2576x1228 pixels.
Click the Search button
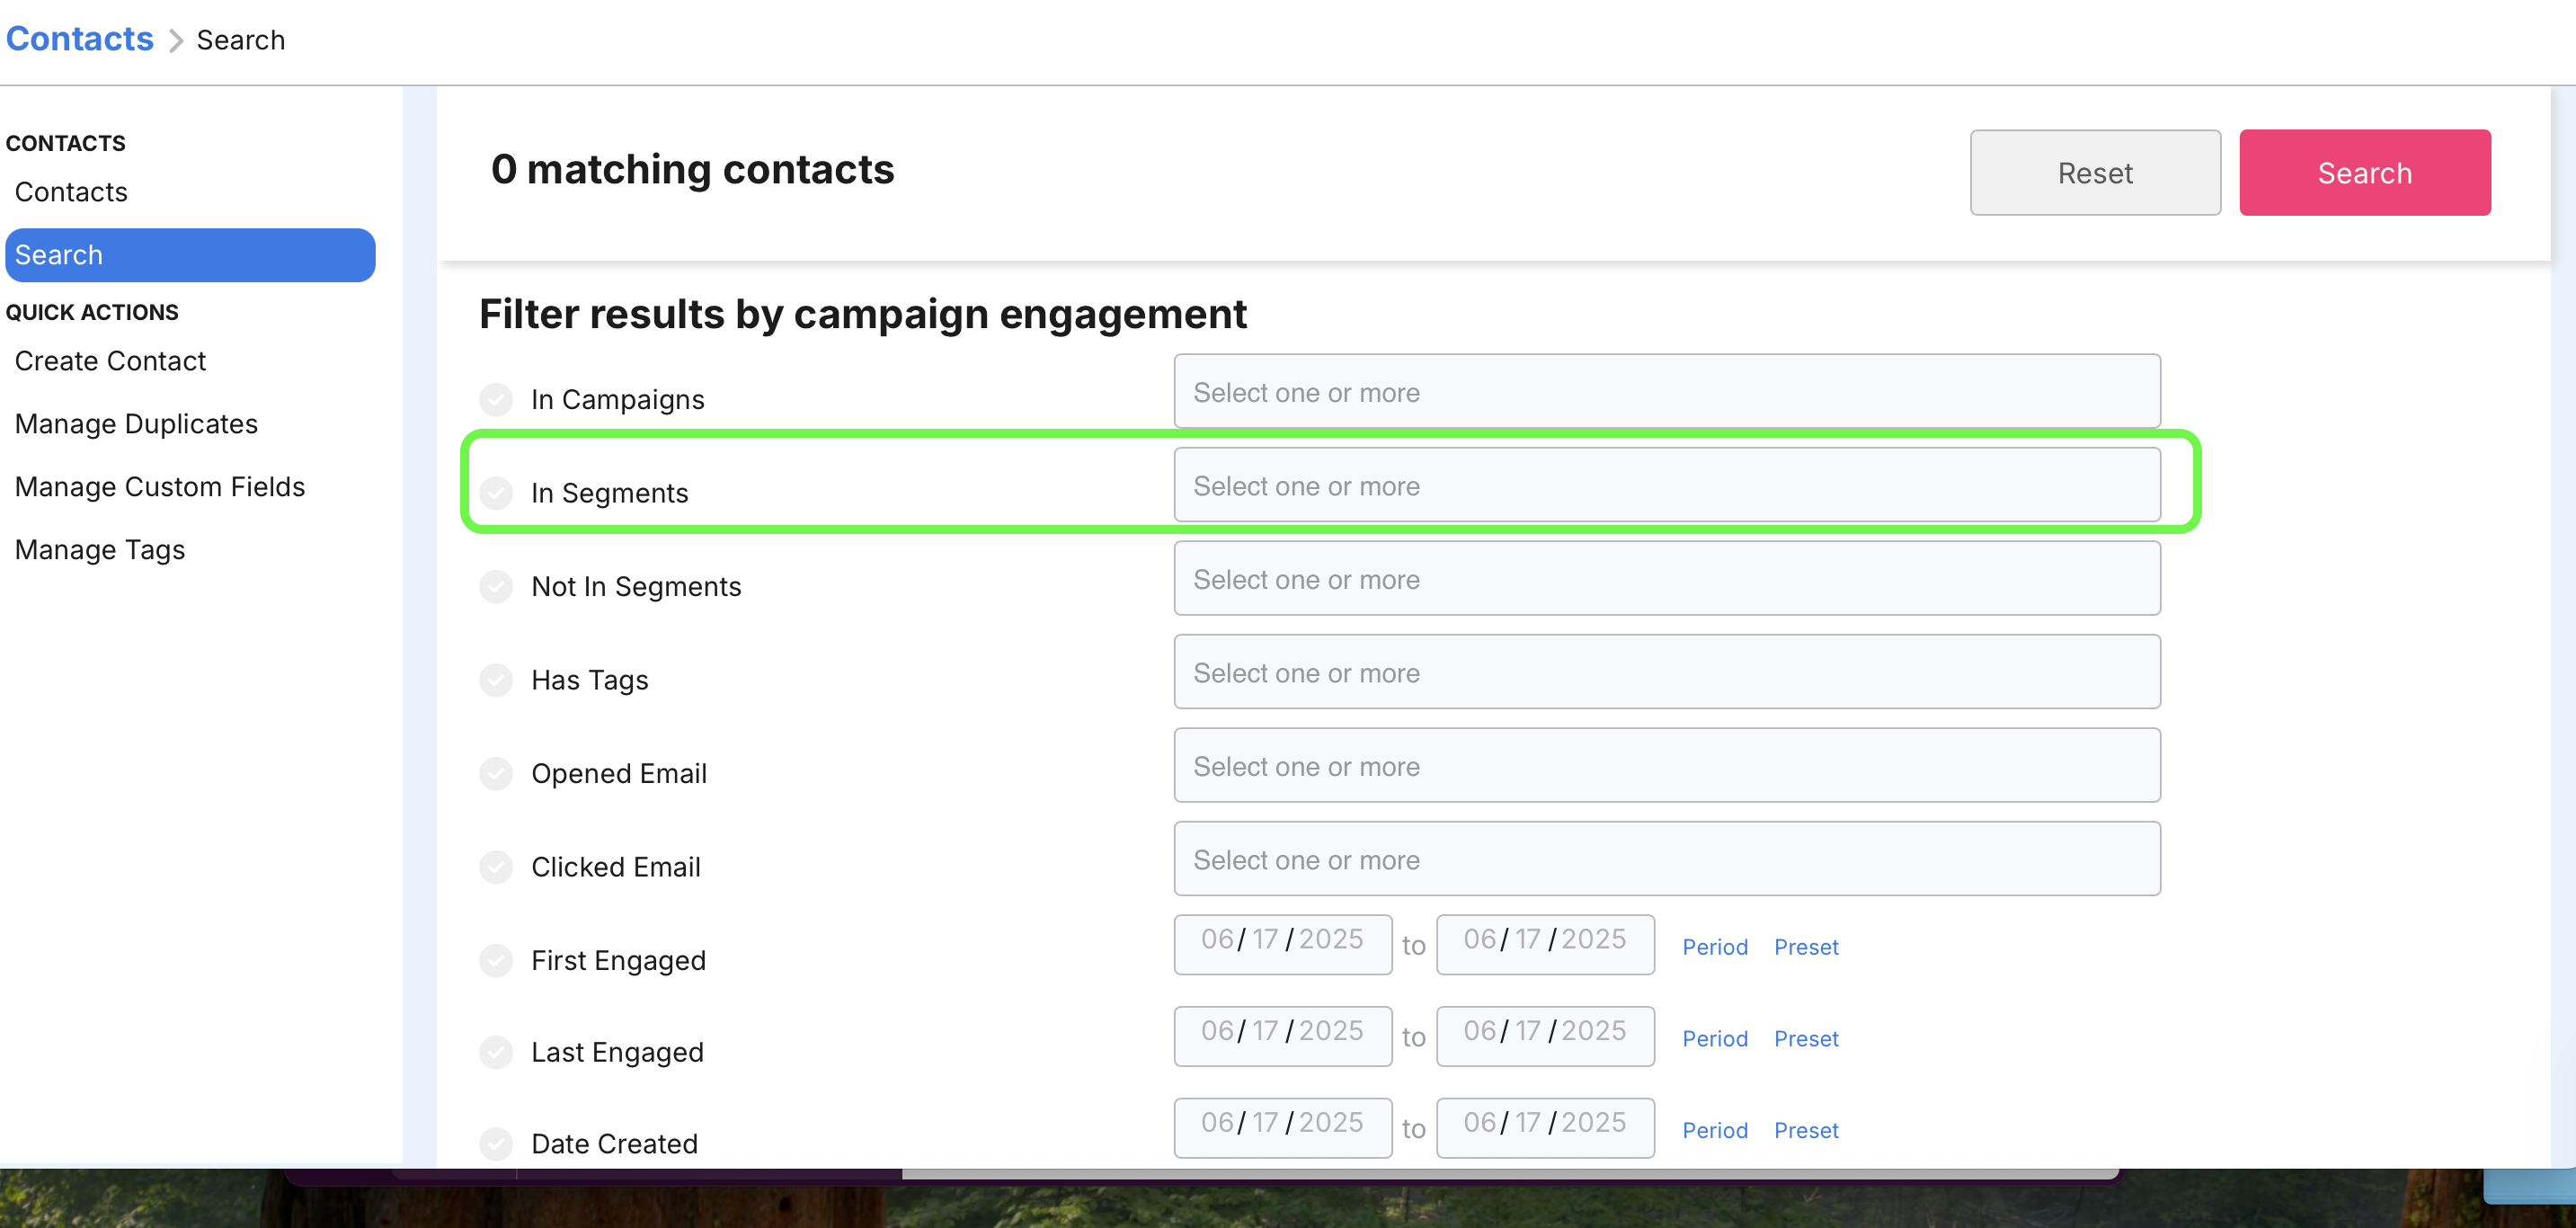pos(2365,172)
